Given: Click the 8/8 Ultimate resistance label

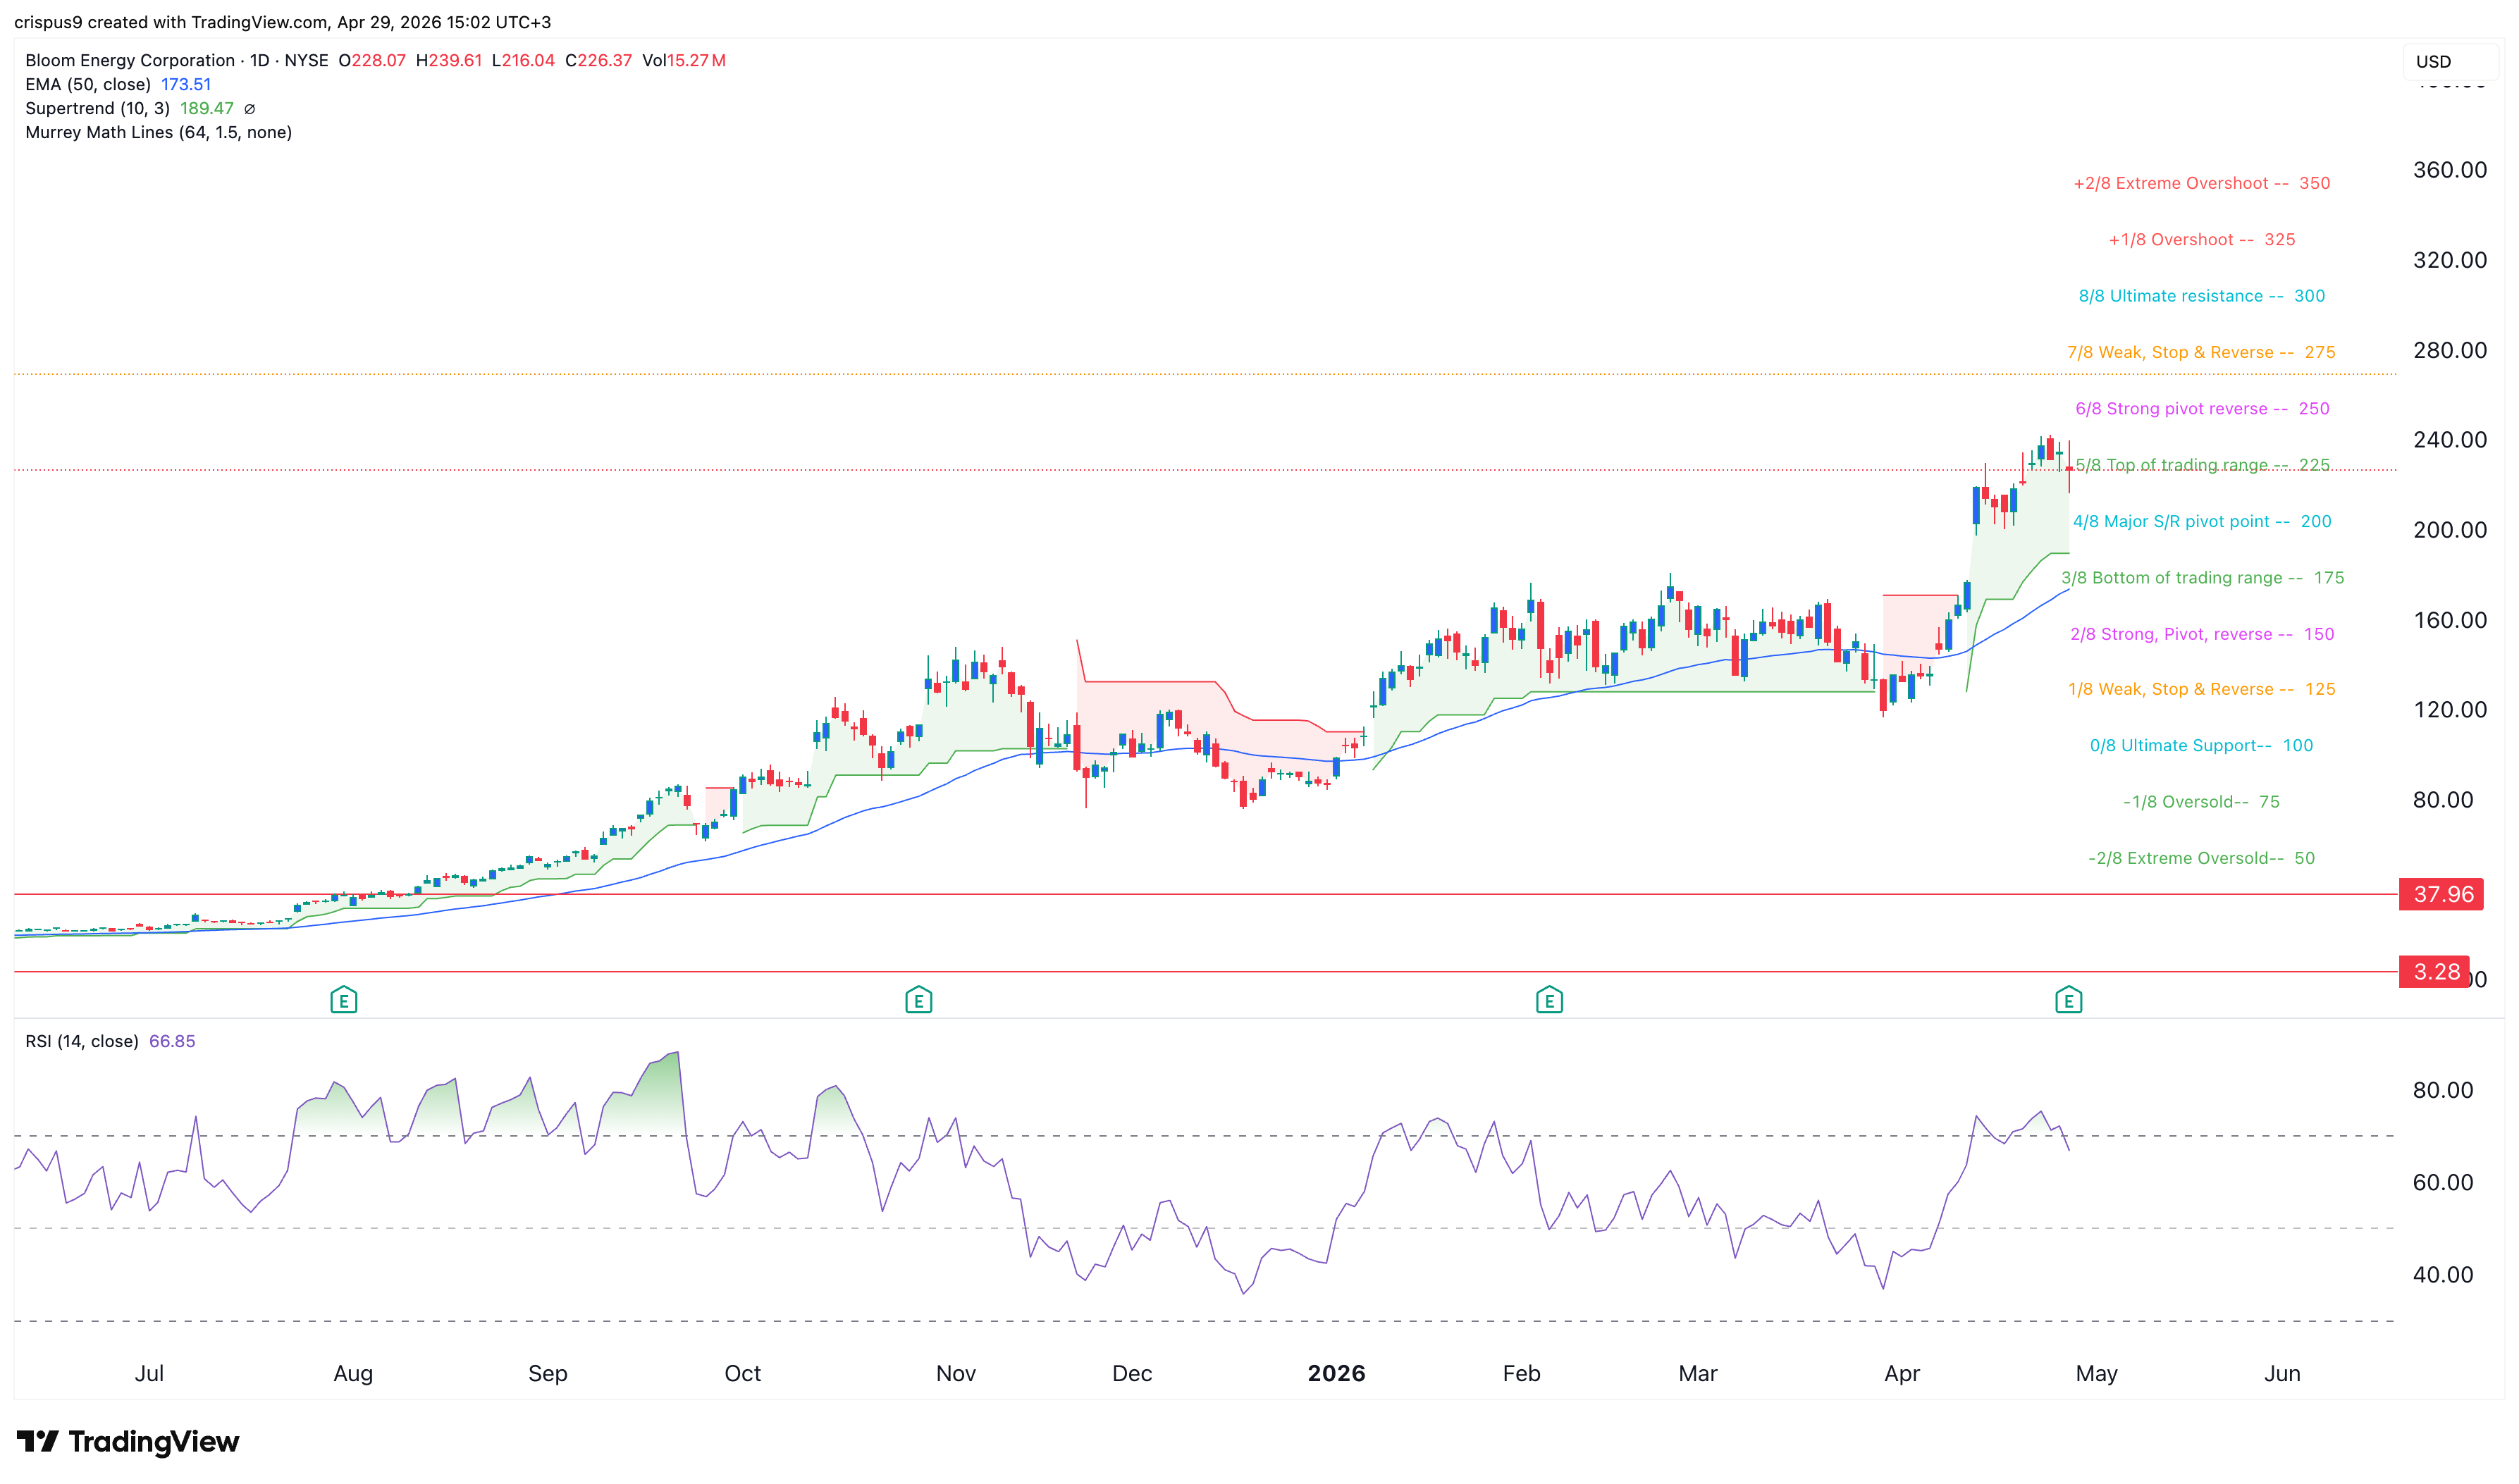Looking at the screenshot, I should pyautogui.click(x=2201, y=296).
